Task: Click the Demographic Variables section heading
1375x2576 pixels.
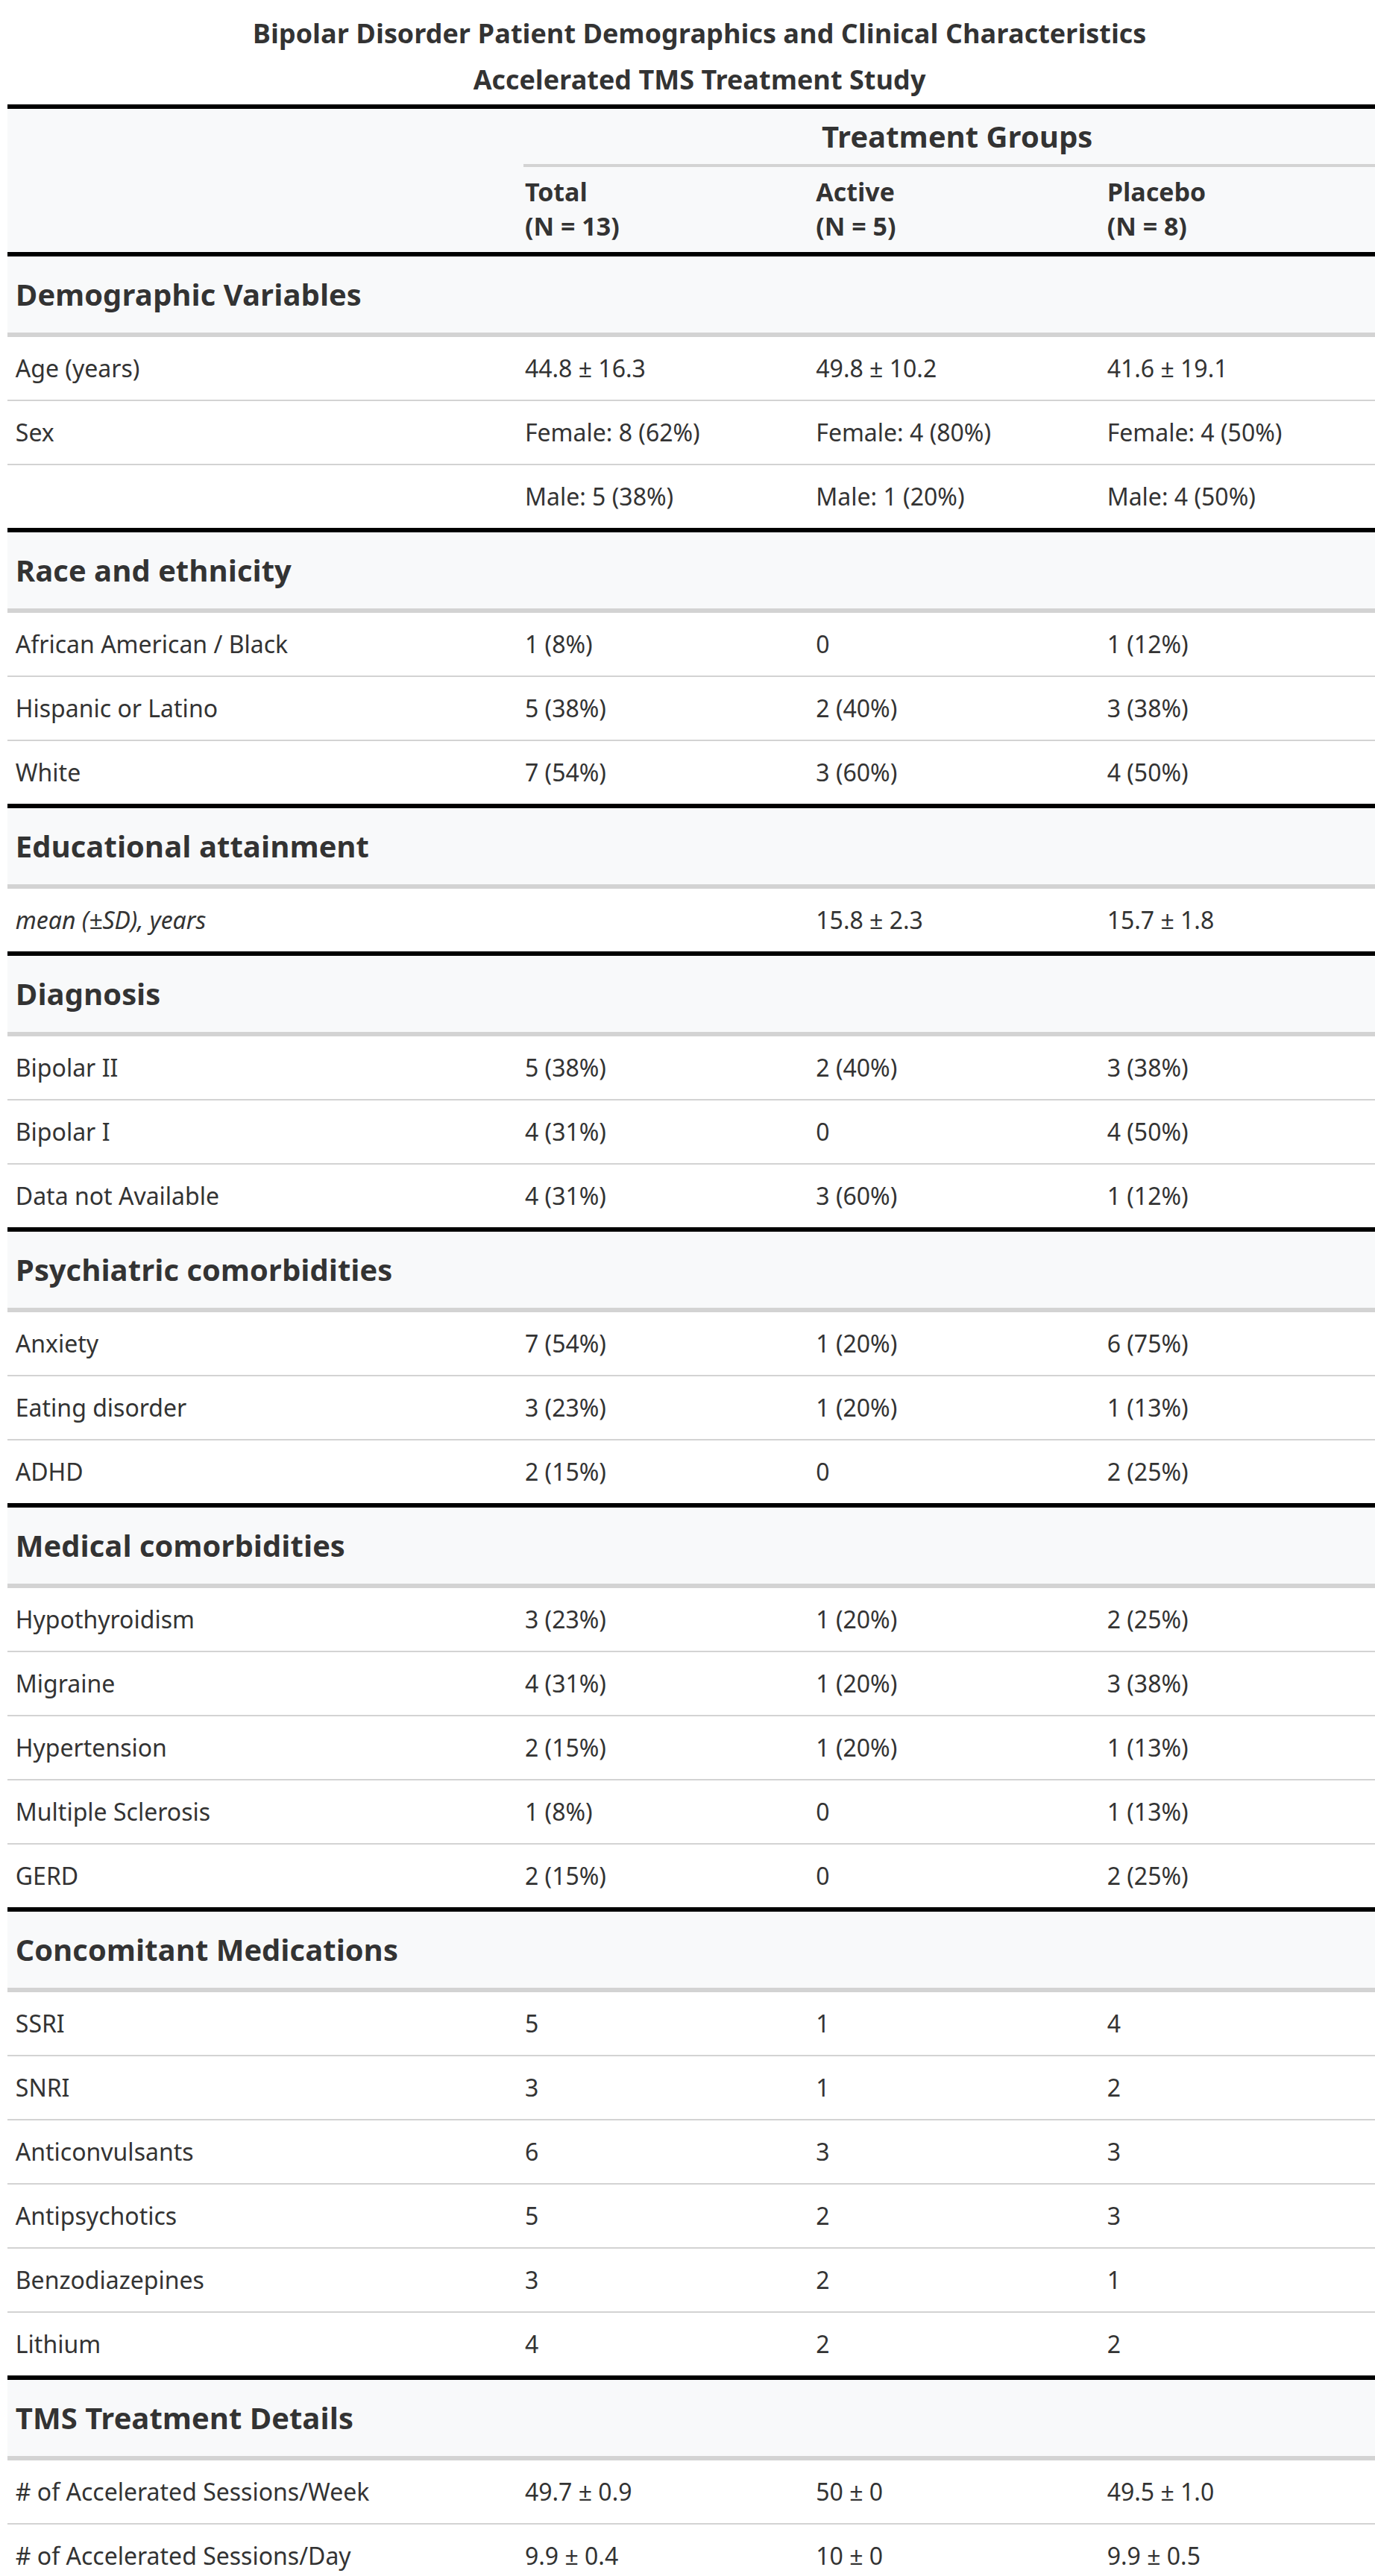Action: [x=188, y=295]
